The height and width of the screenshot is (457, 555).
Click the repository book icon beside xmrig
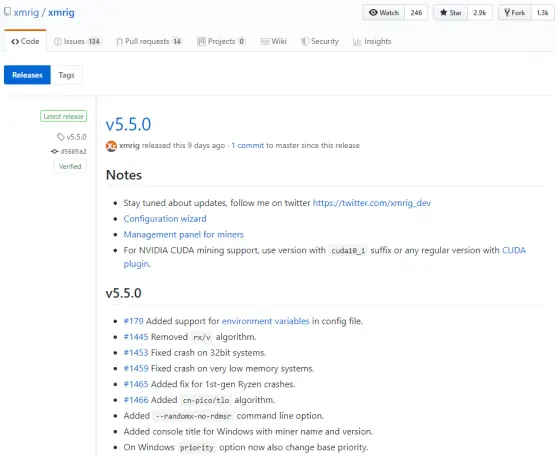pos(7,12)
